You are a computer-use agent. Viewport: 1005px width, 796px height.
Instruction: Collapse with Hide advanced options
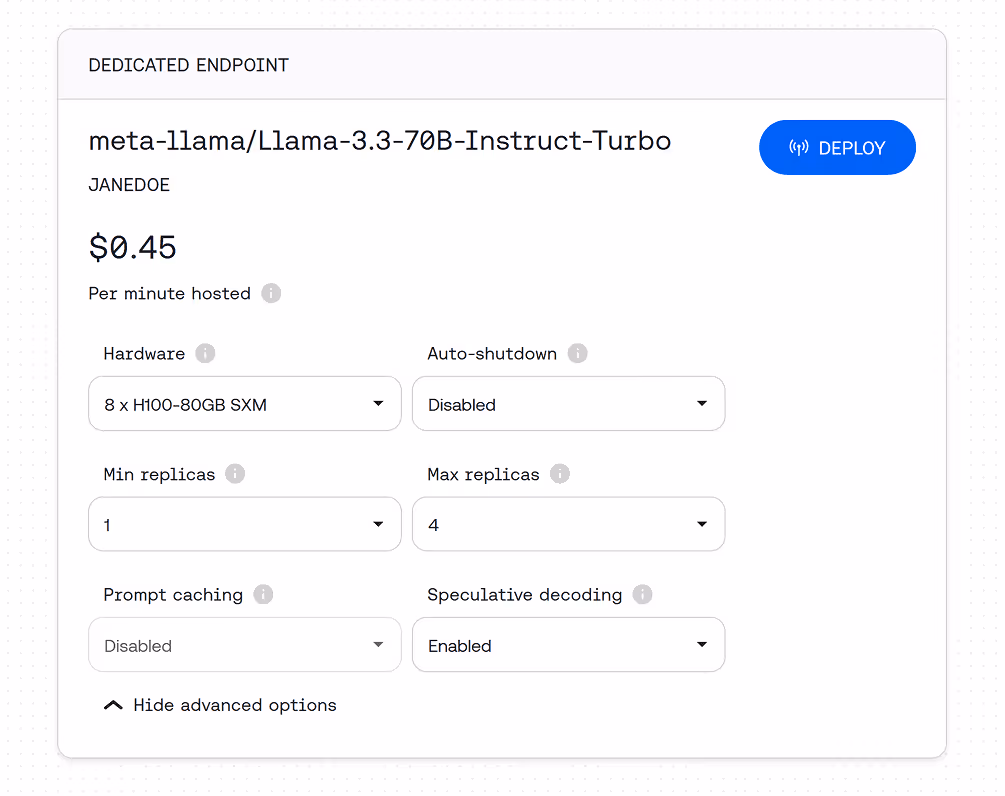pyautogui.click(x=220, y=705)
